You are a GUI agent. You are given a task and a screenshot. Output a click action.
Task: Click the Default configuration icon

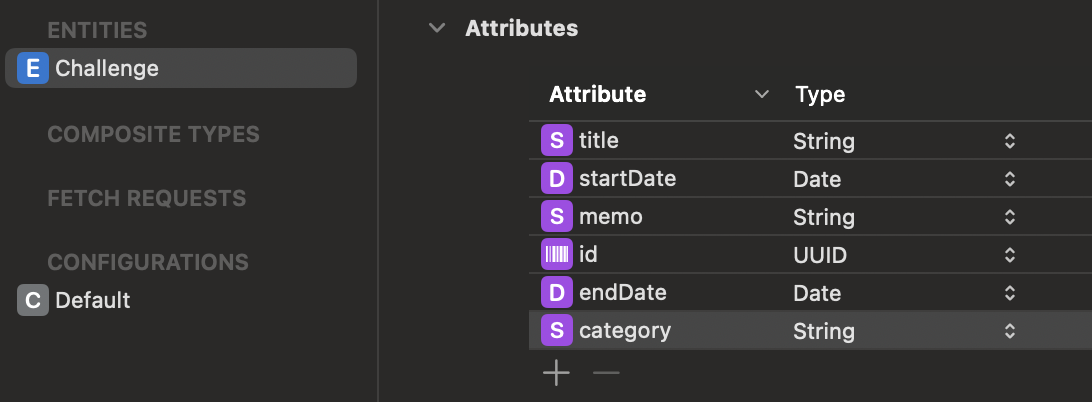pos(33,300)
